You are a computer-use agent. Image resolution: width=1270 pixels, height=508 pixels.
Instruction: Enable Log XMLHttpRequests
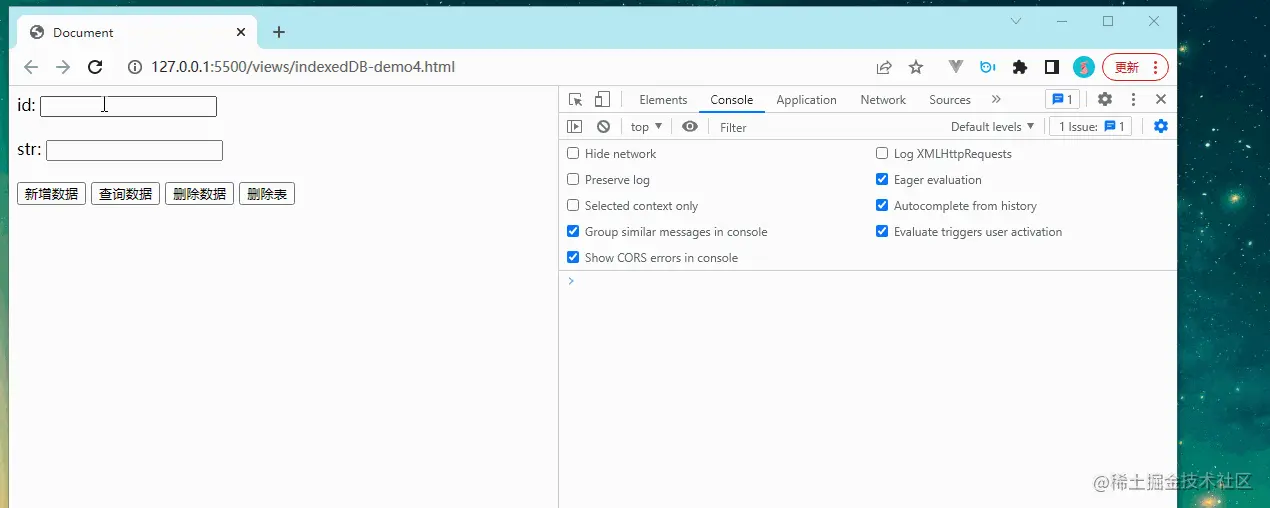(882, 154)
